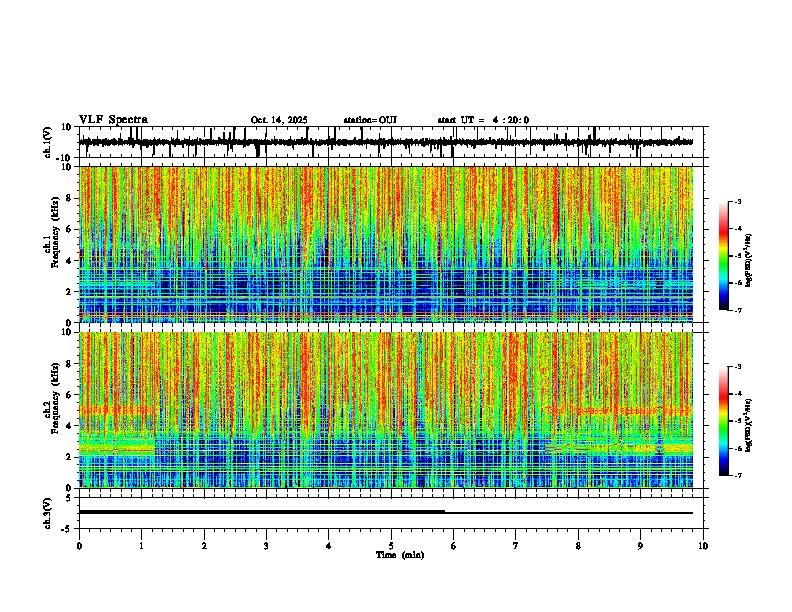Screen dimensions: 792x612
Task: Click the '4' tick on time axis
Action: tap(329, 546)
